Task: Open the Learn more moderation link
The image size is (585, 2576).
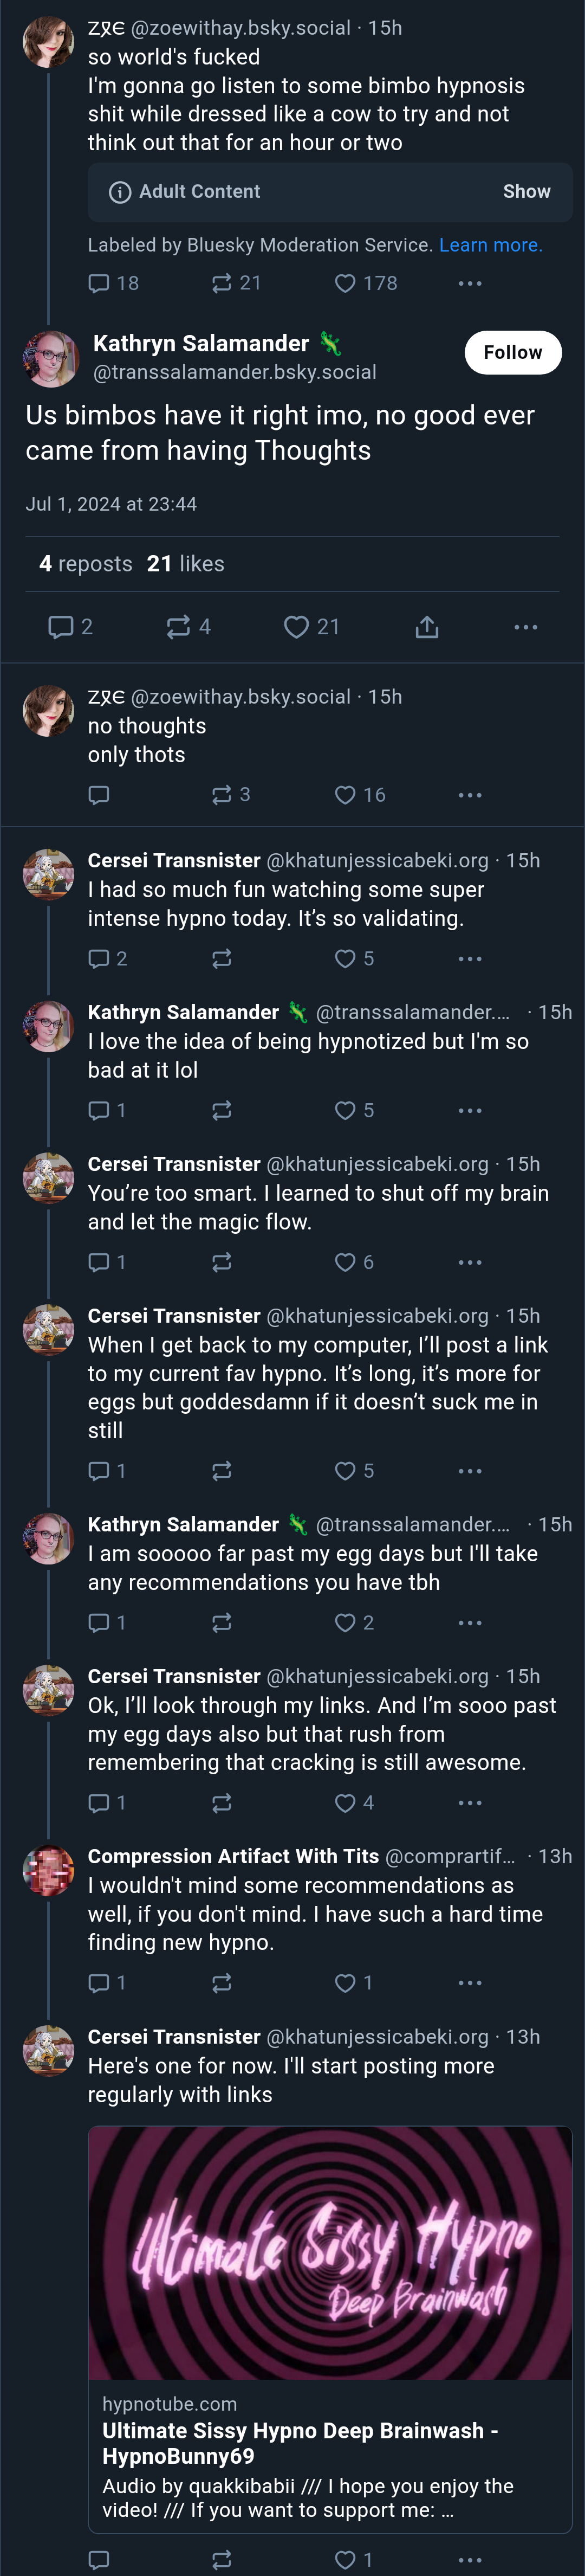Action: 490,245
